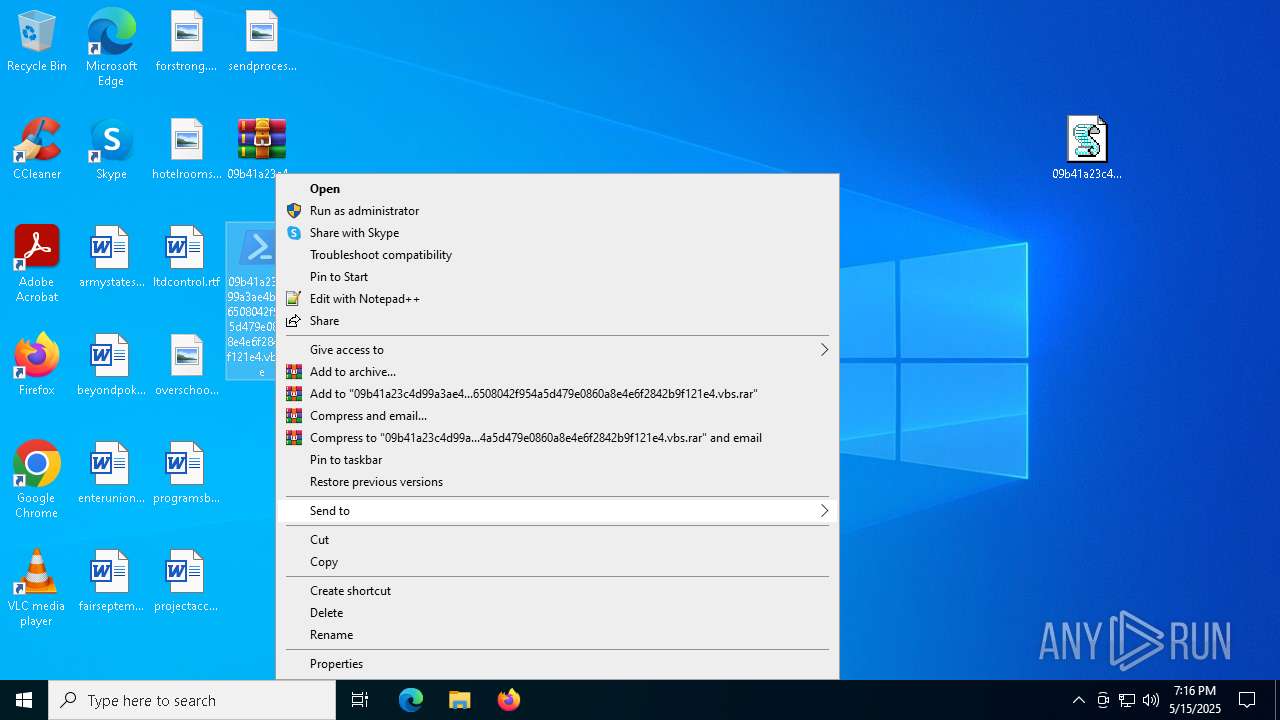The image size is (1280, 720).
Task: Select the fairseptem Word document
Action: click(111, 581)
